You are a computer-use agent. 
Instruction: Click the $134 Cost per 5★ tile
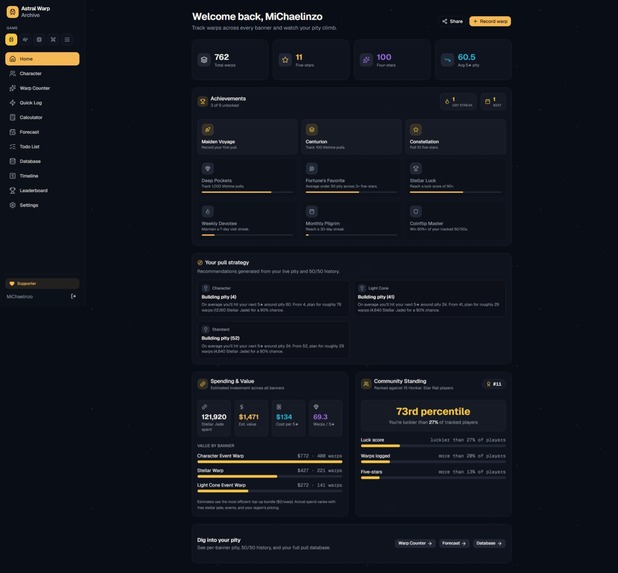pos(289,418)
